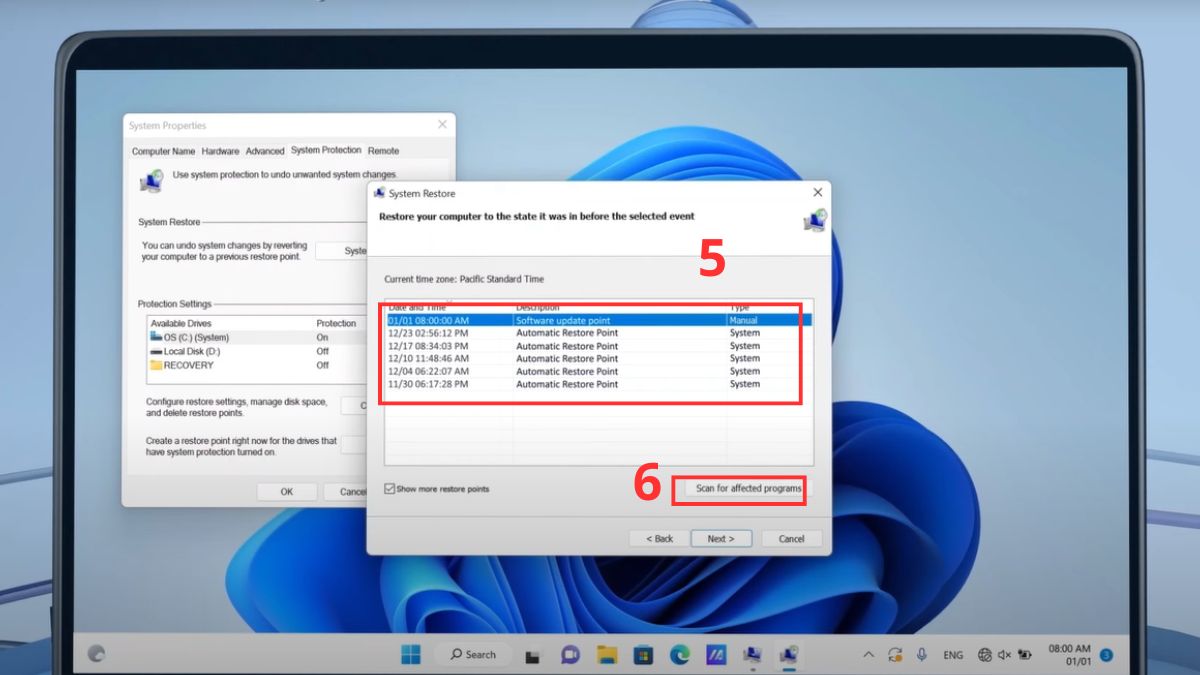Viewport: 1200px width, 675px height.
Task: Click the taskbar Search box
Action: [474, 654]
